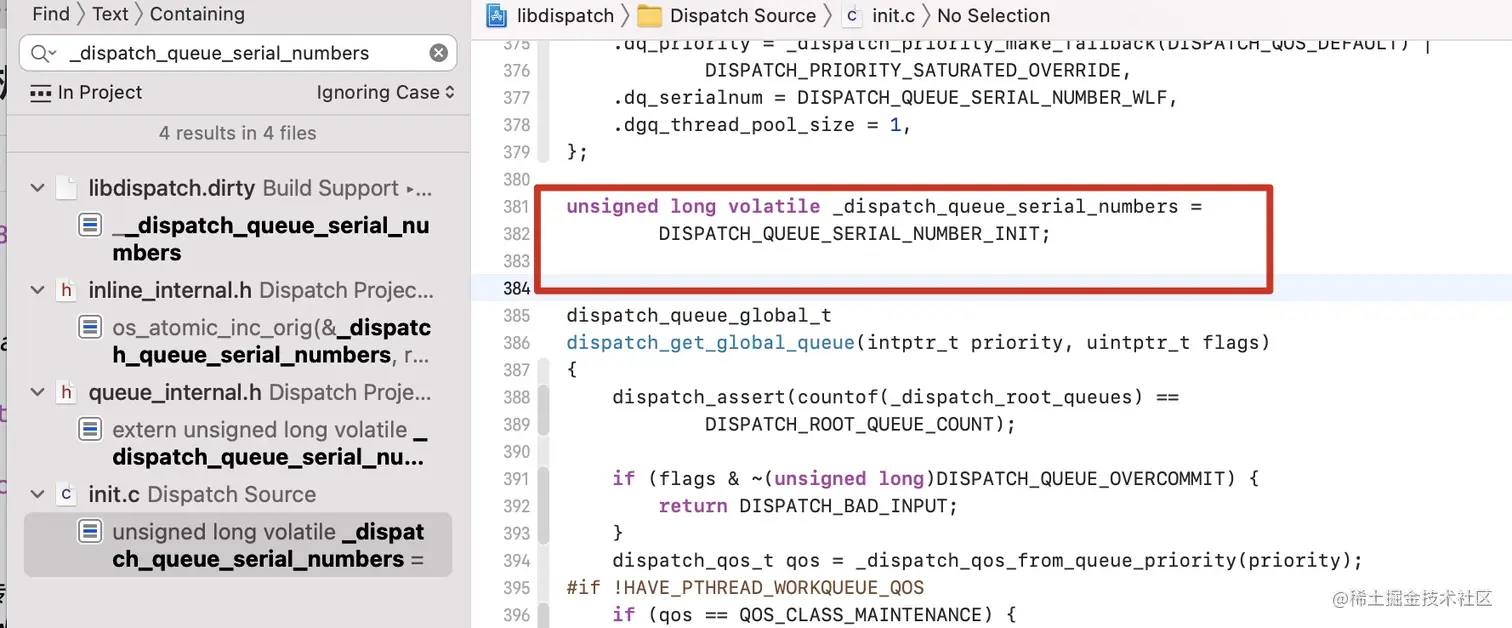Open the Containing match option menu
The image size is (1512, 628).
(x=196, y=13)
